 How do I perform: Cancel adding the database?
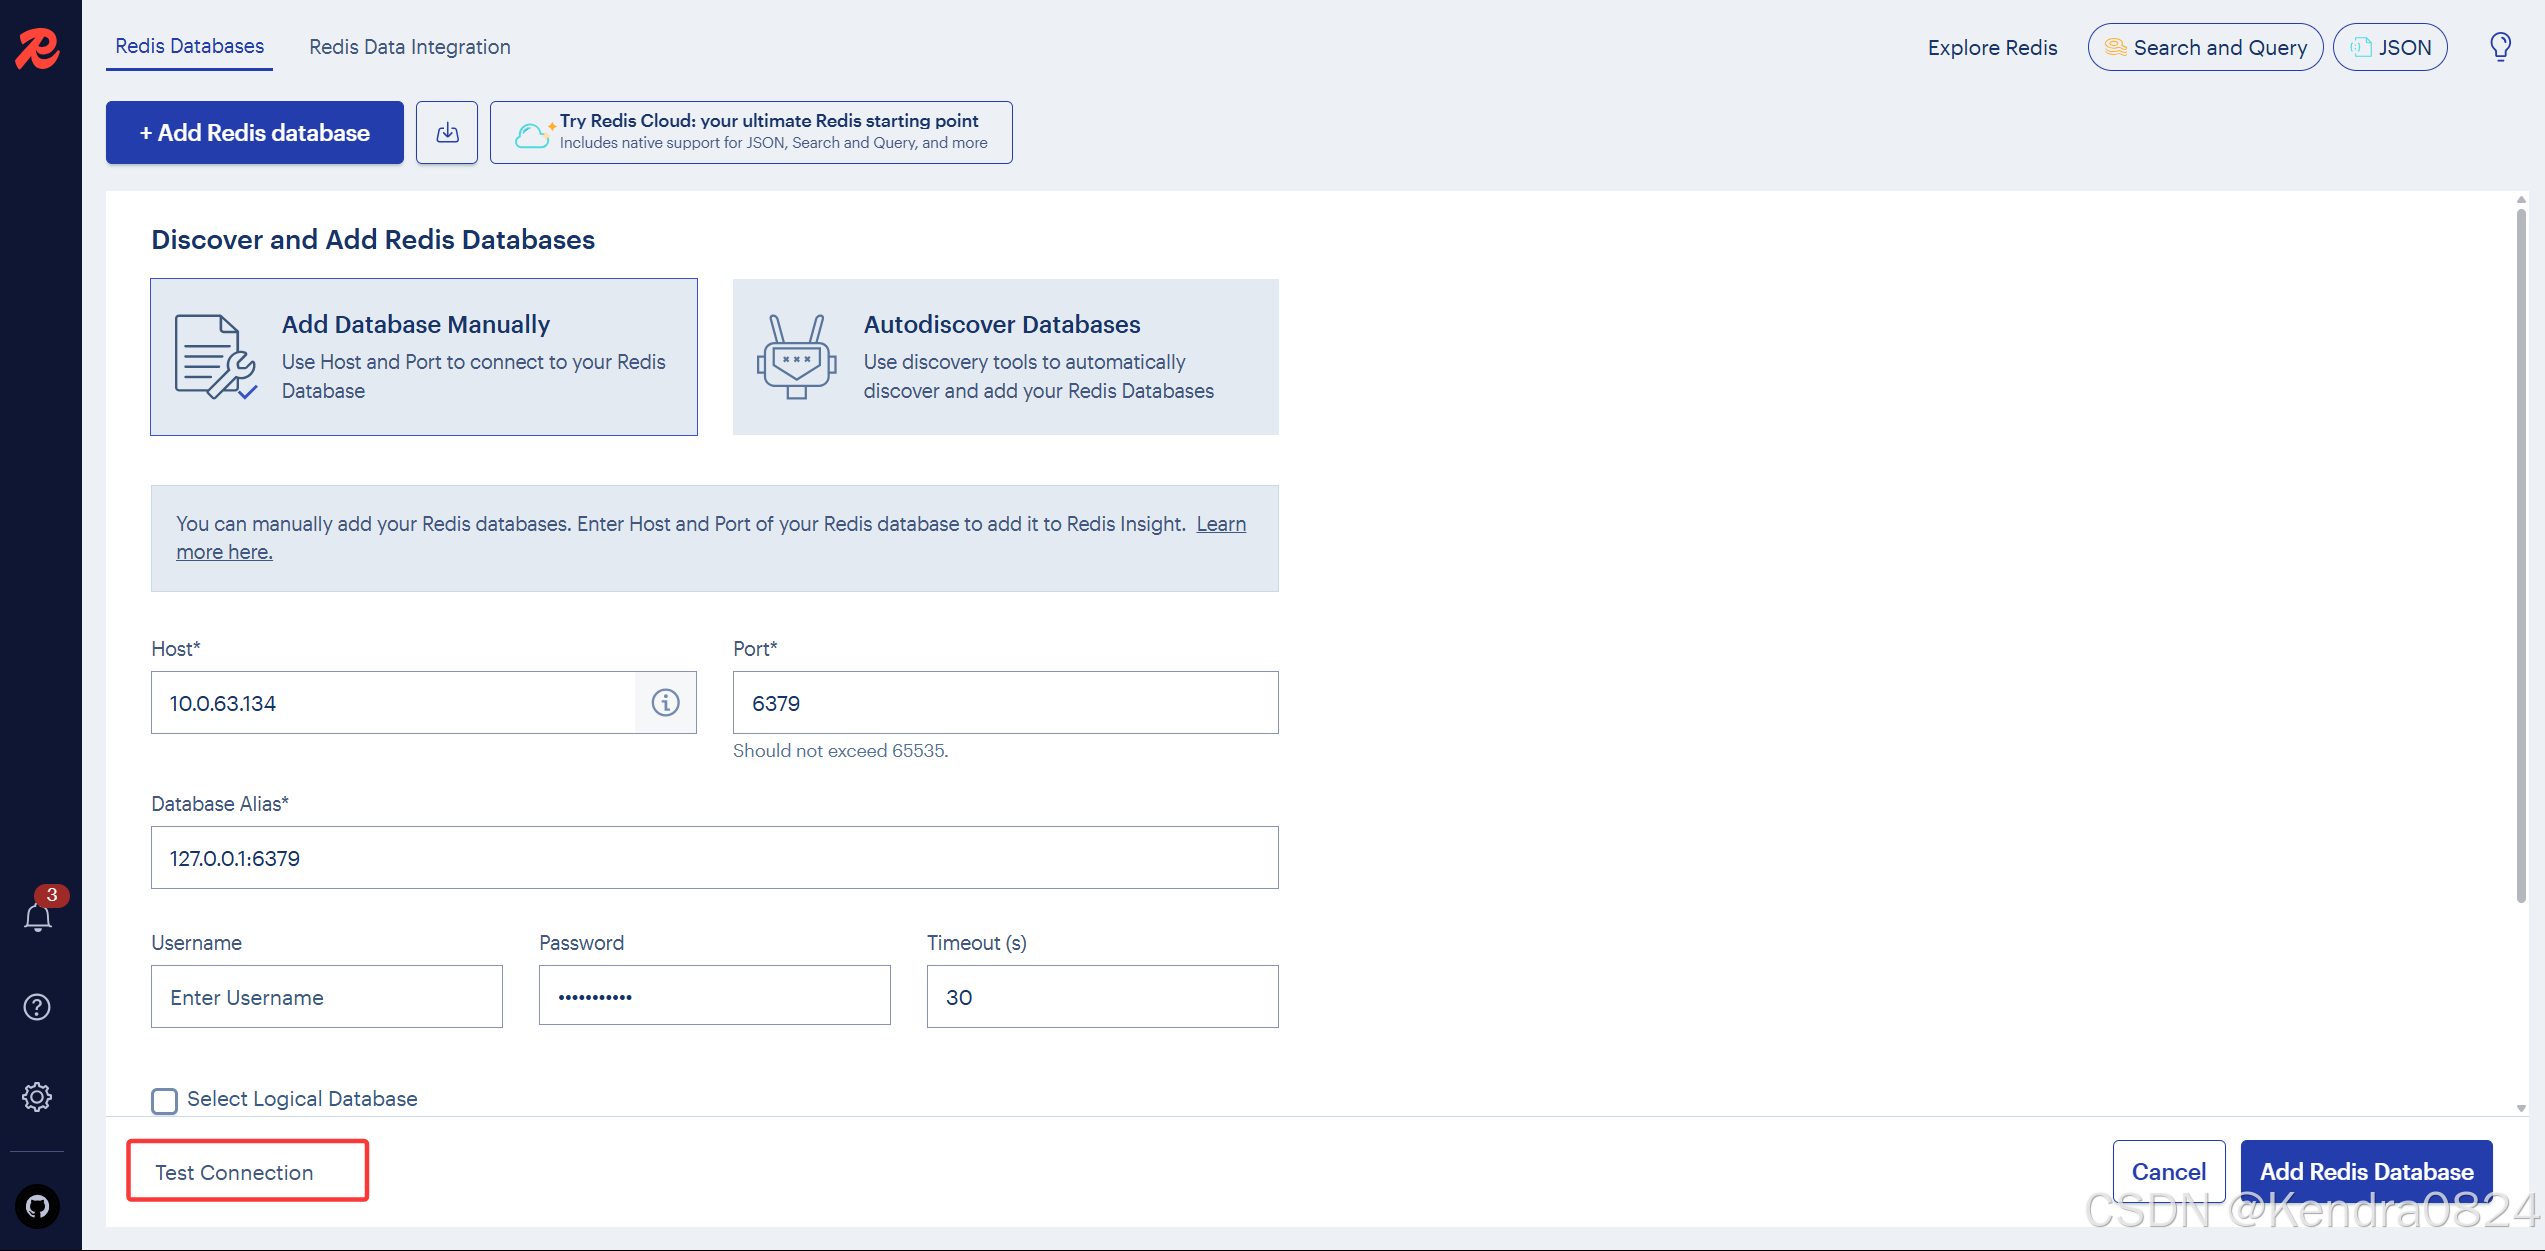click(x=2168, y=1171)
